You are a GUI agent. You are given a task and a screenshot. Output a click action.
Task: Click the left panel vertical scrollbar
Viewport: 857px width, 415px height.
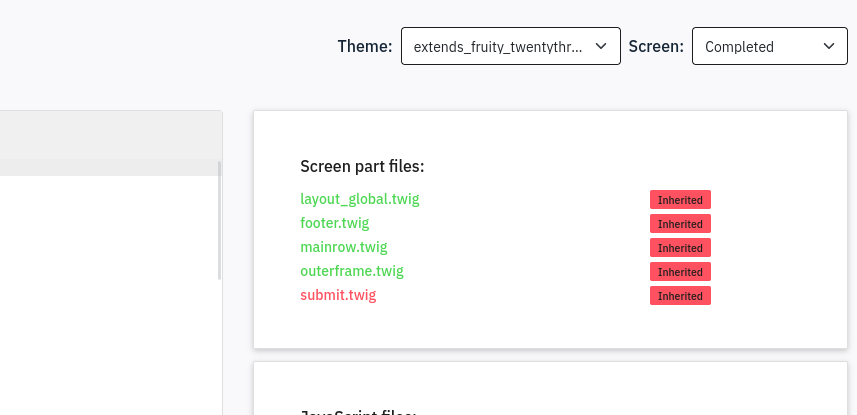click(x=219, y=220)
